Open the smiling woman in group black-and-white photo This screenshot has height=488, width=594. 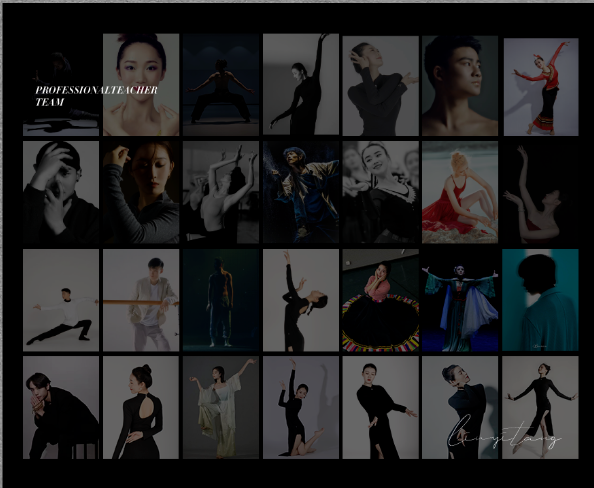(x=381, y=192)
